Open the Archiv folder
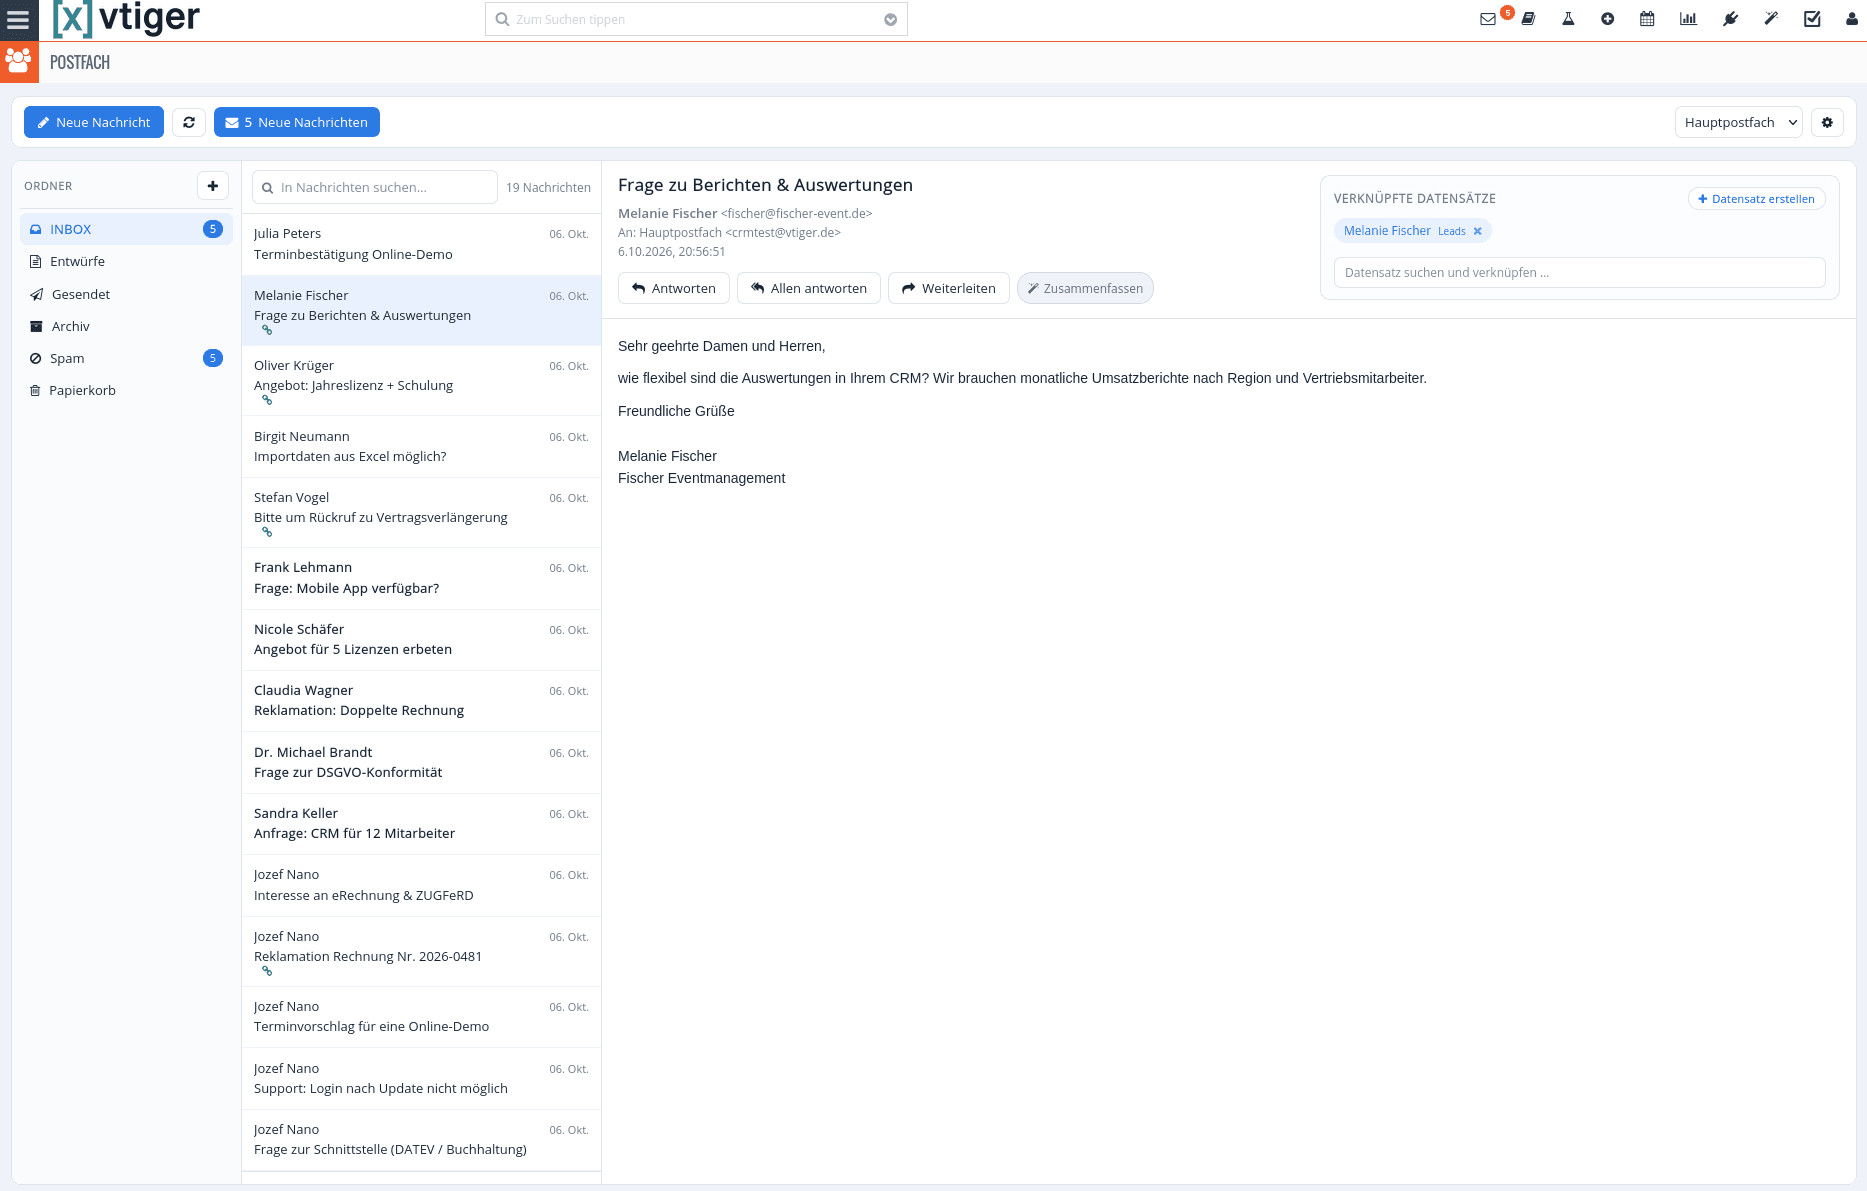This screenshot has height=1191, width=1867. [126, 326]
